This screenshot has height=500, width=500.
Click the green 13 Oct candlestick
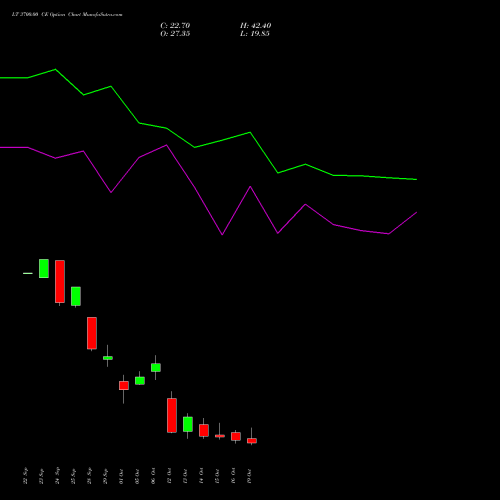(188, 424)
